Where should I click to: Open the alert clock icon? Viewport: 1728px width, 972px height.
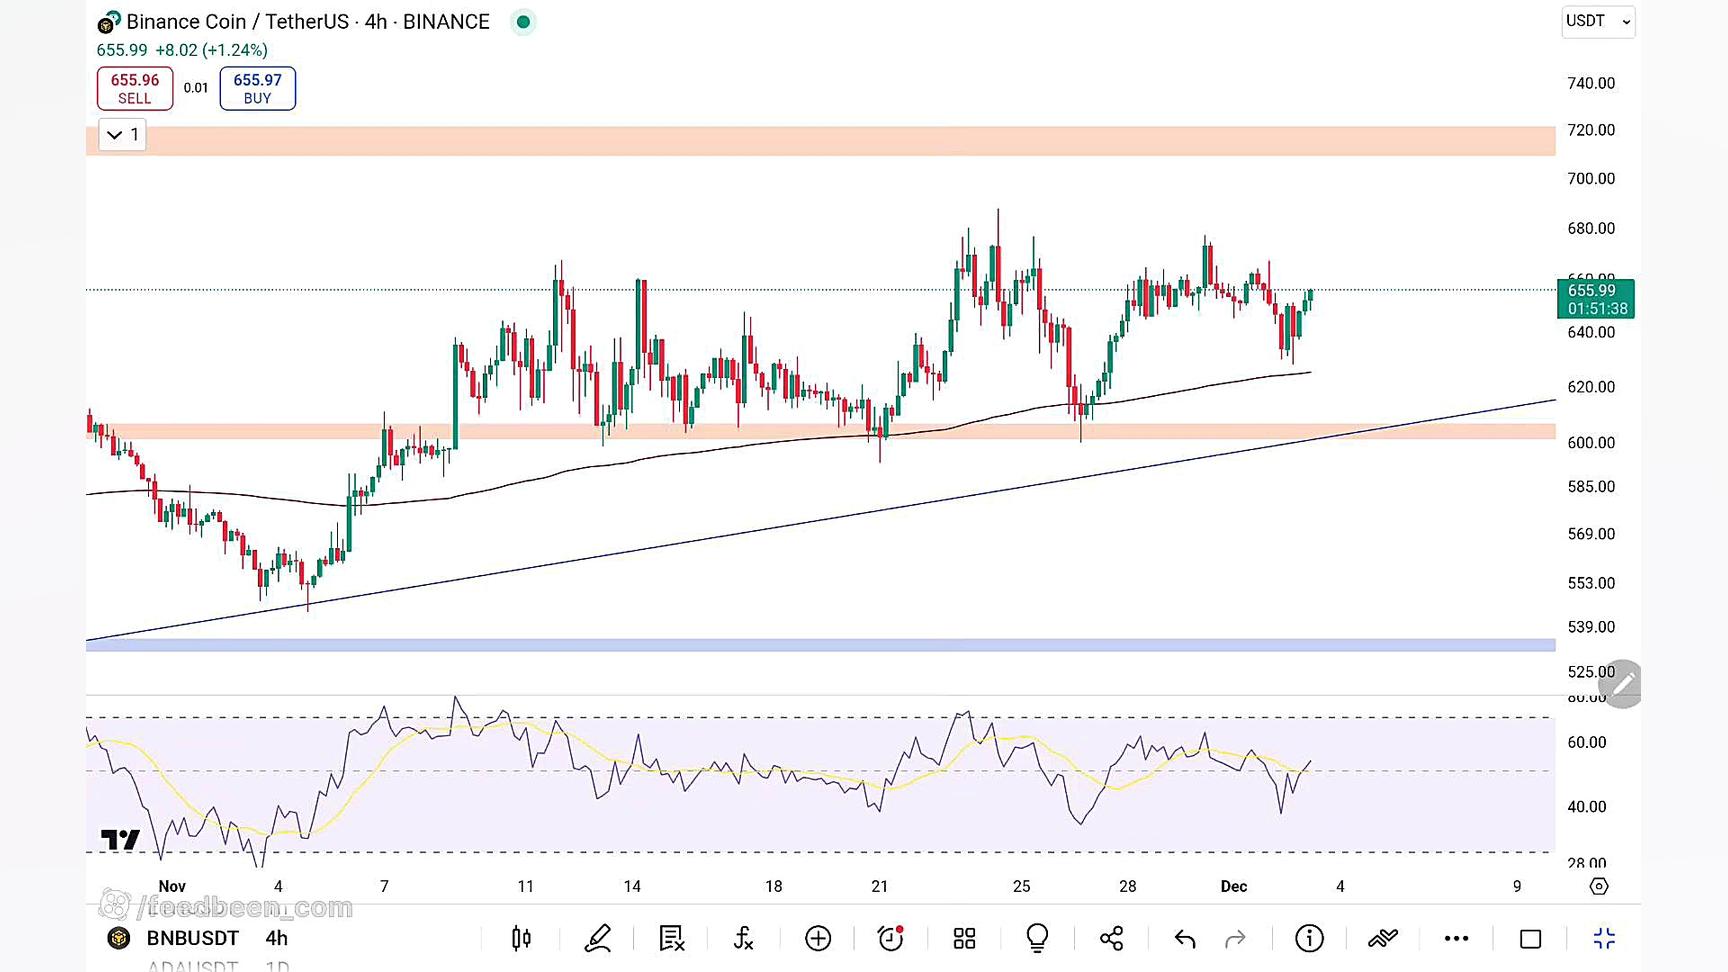[x=890, y=938]
